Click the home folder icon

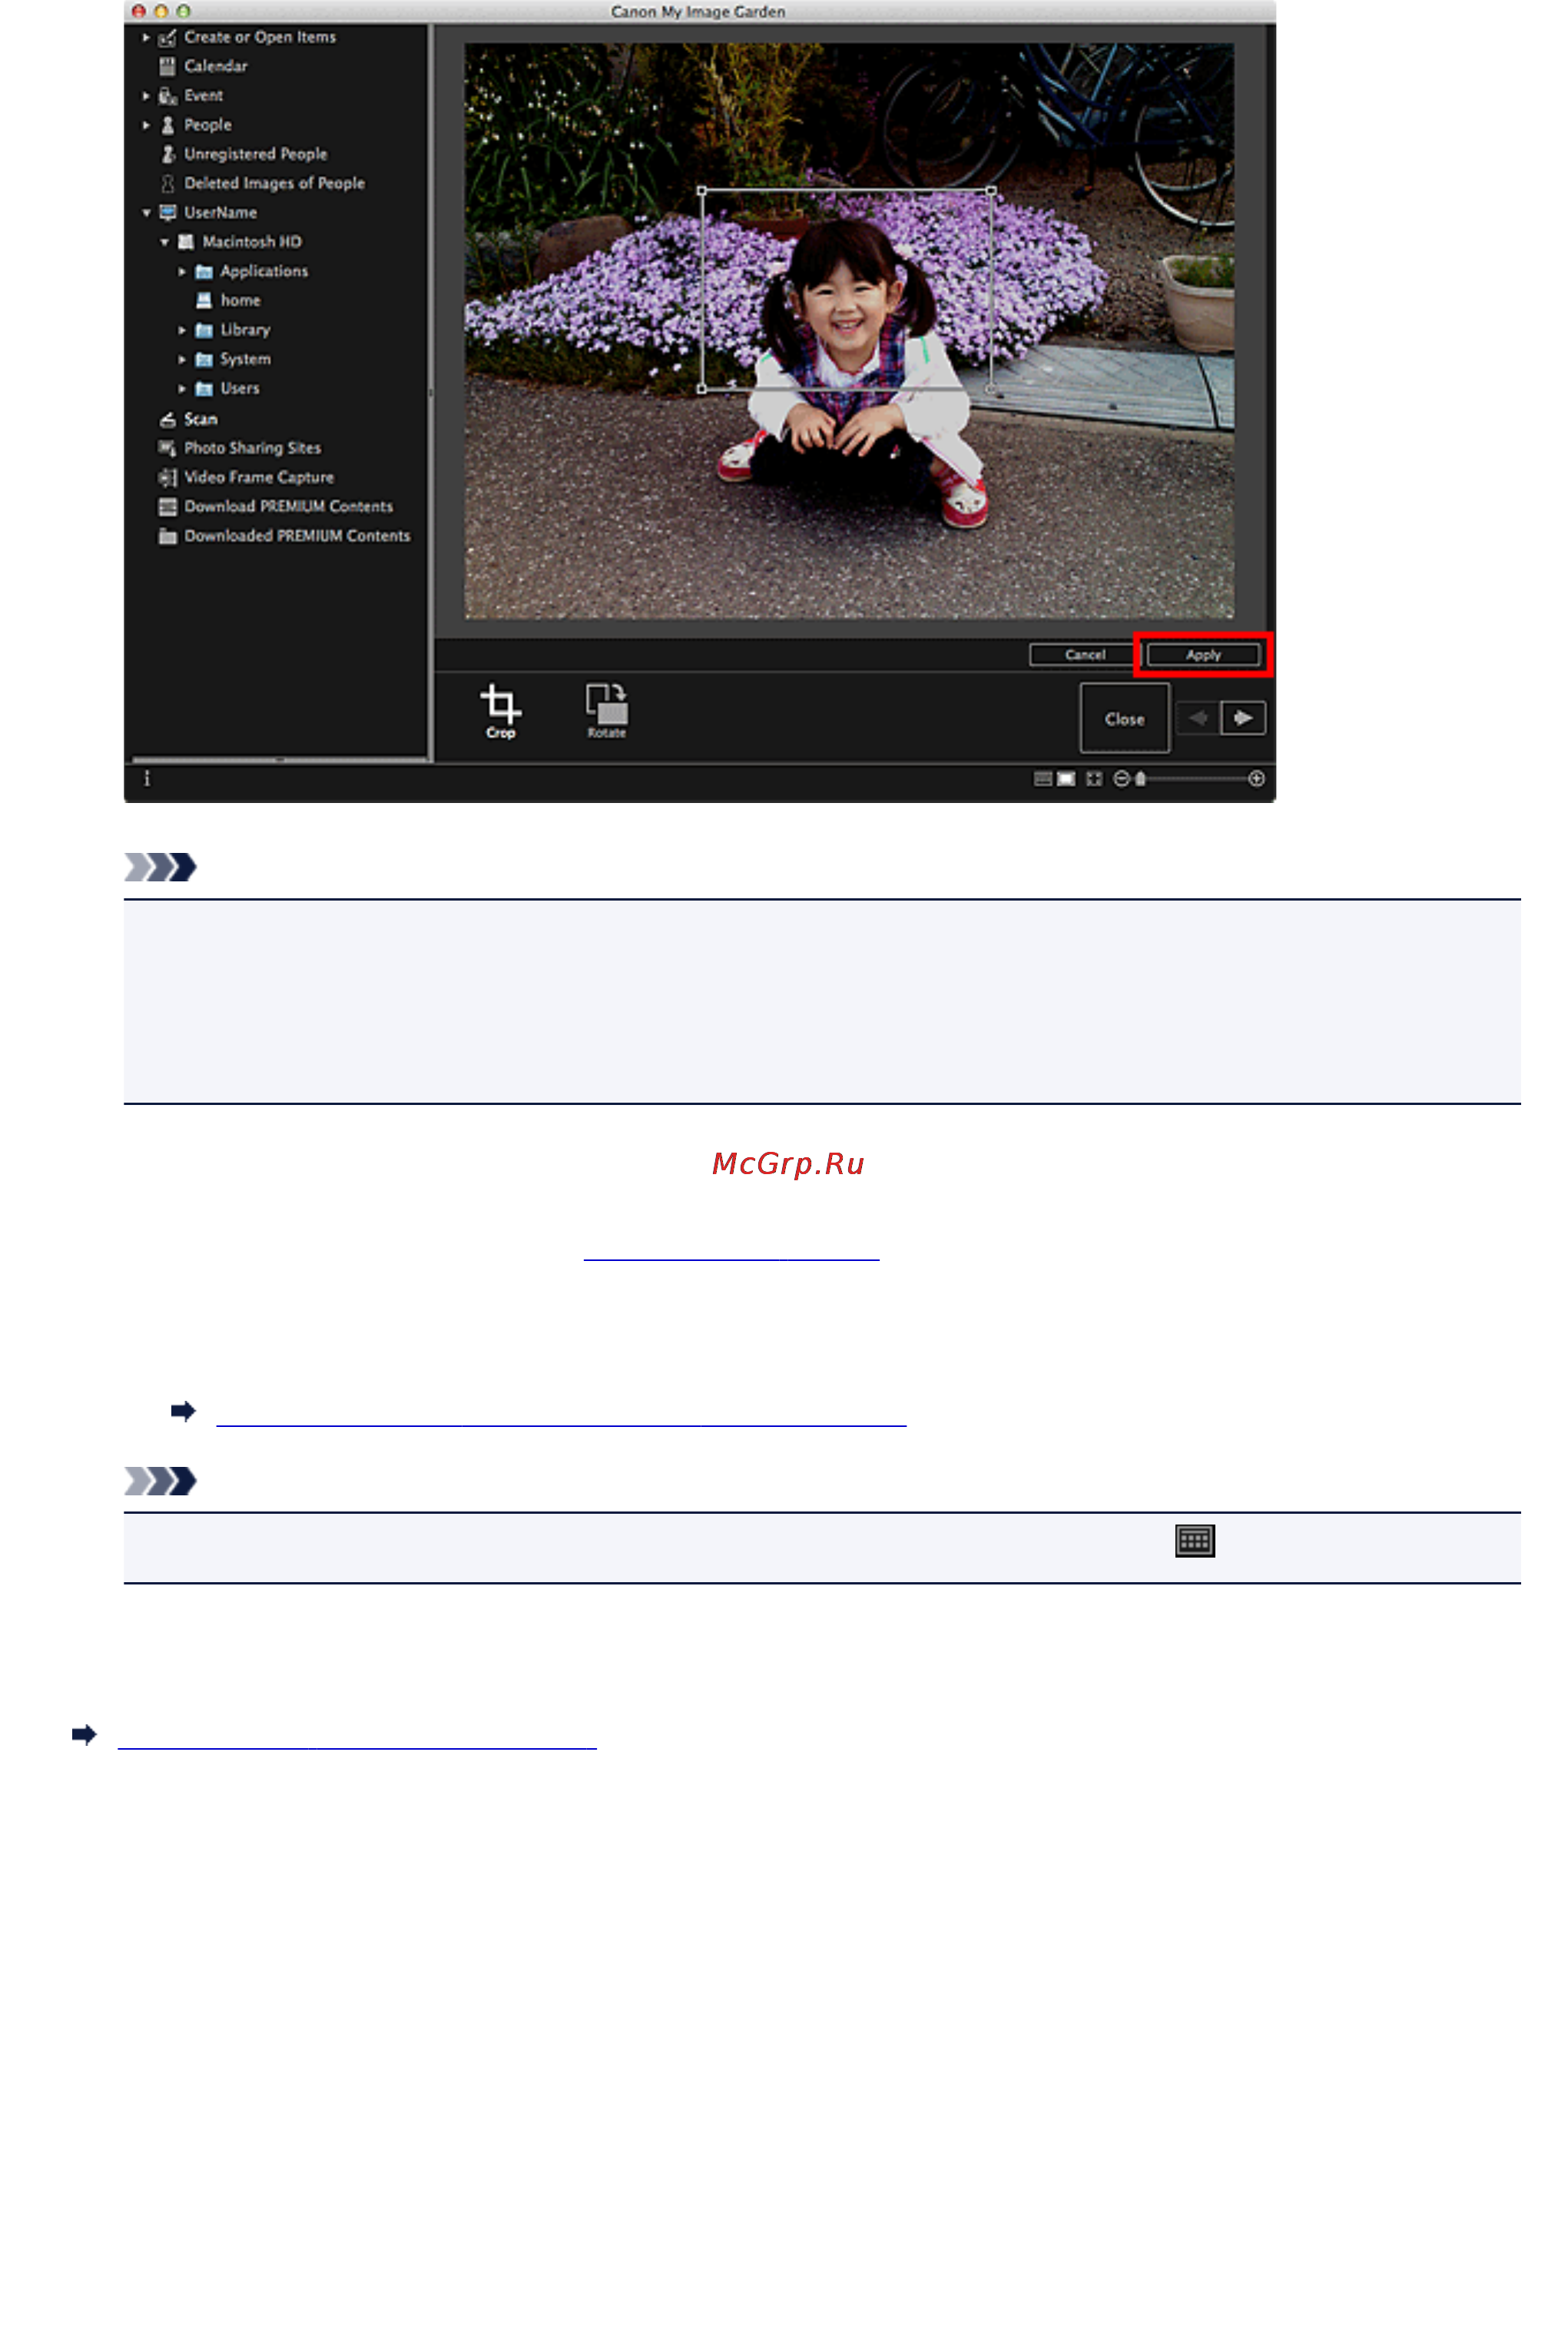pyautogui.click(x=204, y=300)
